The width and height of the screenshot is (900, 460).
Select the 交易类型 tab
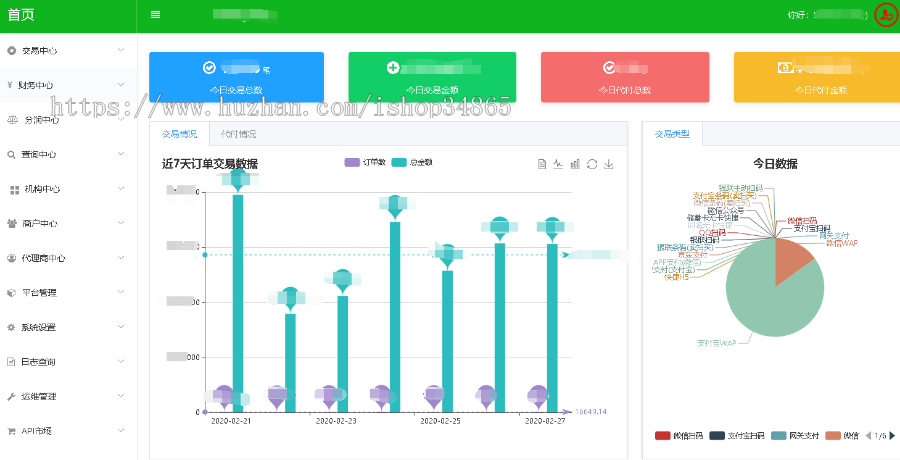pos(672,133)
